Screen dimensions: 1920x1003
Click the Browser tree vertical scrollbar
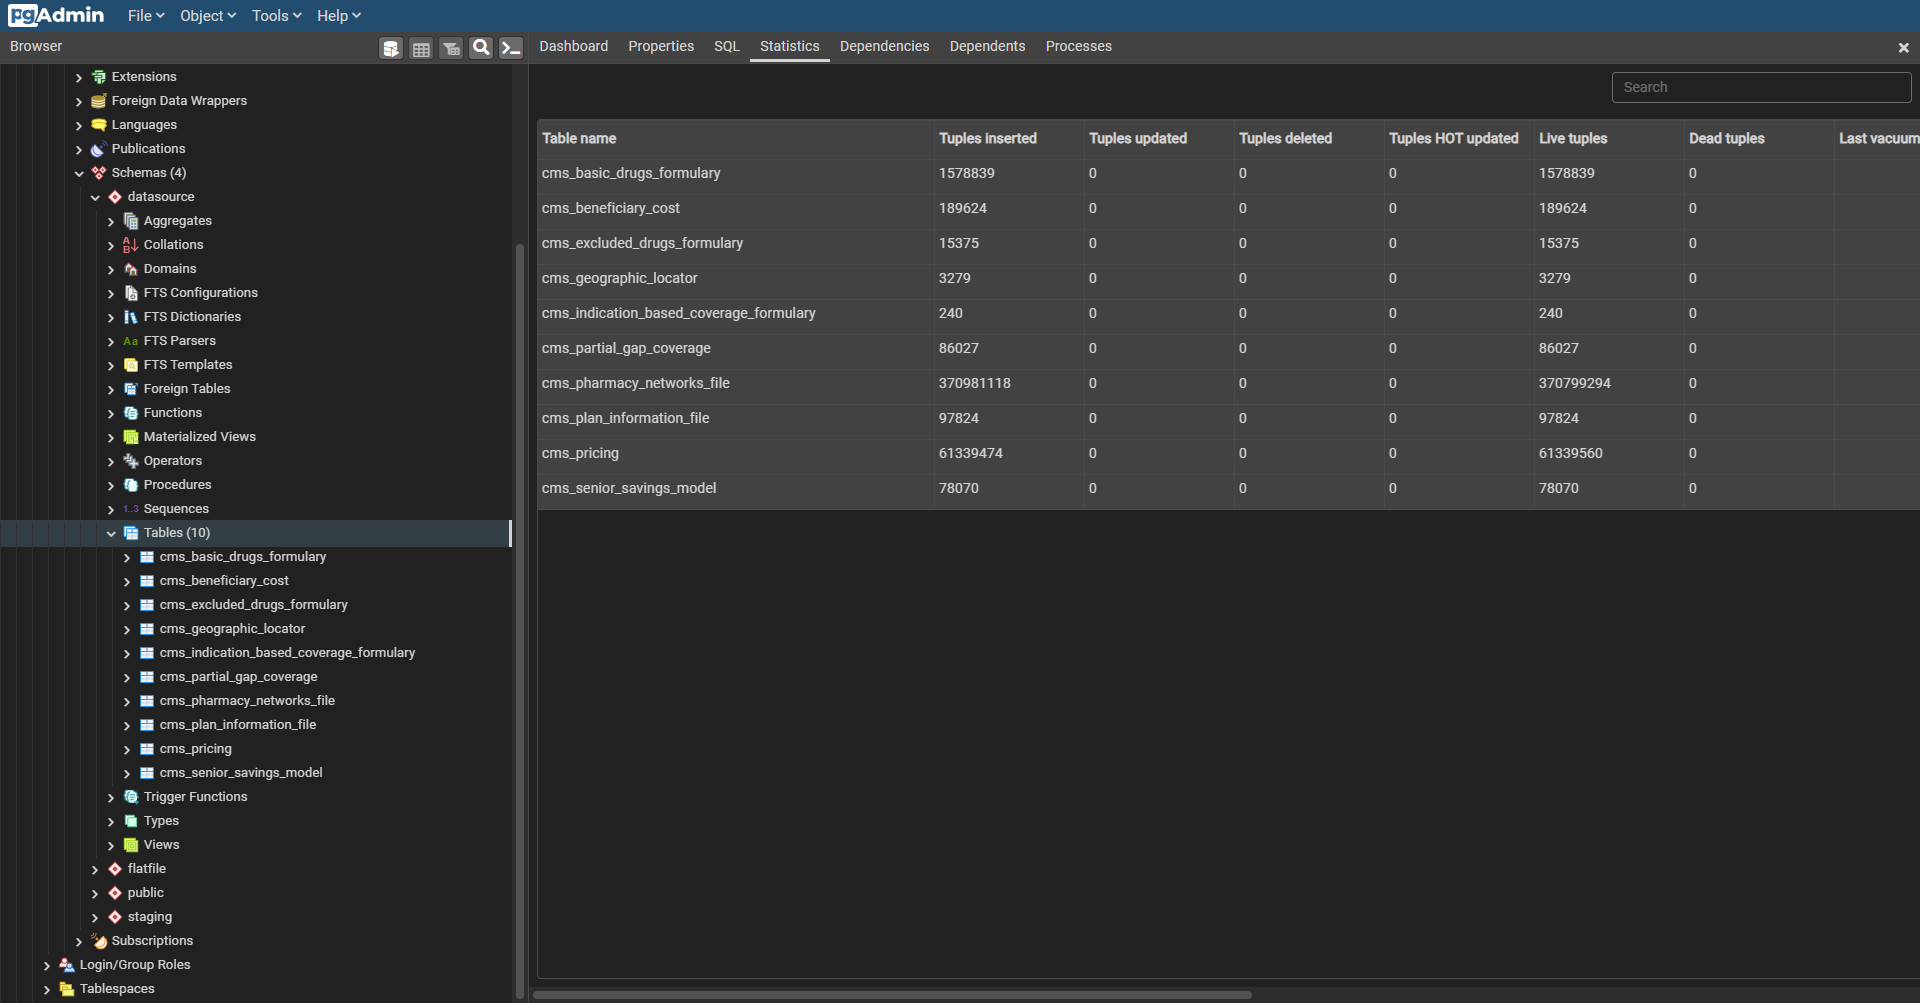(519, 620)
